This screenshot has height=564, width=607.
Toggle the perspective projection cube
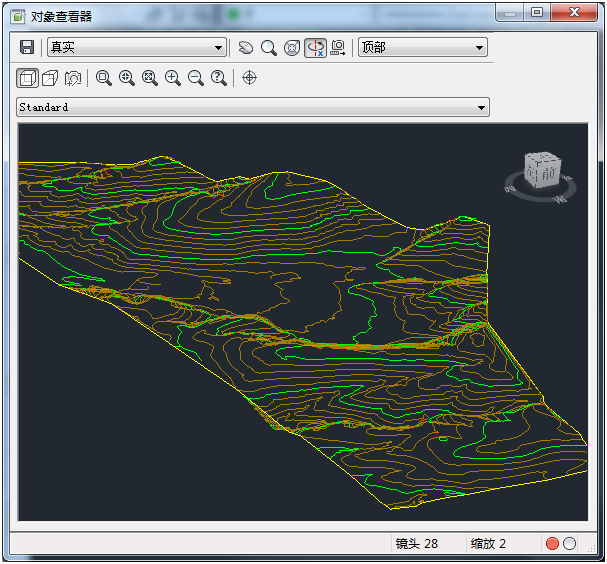point(49,78)
